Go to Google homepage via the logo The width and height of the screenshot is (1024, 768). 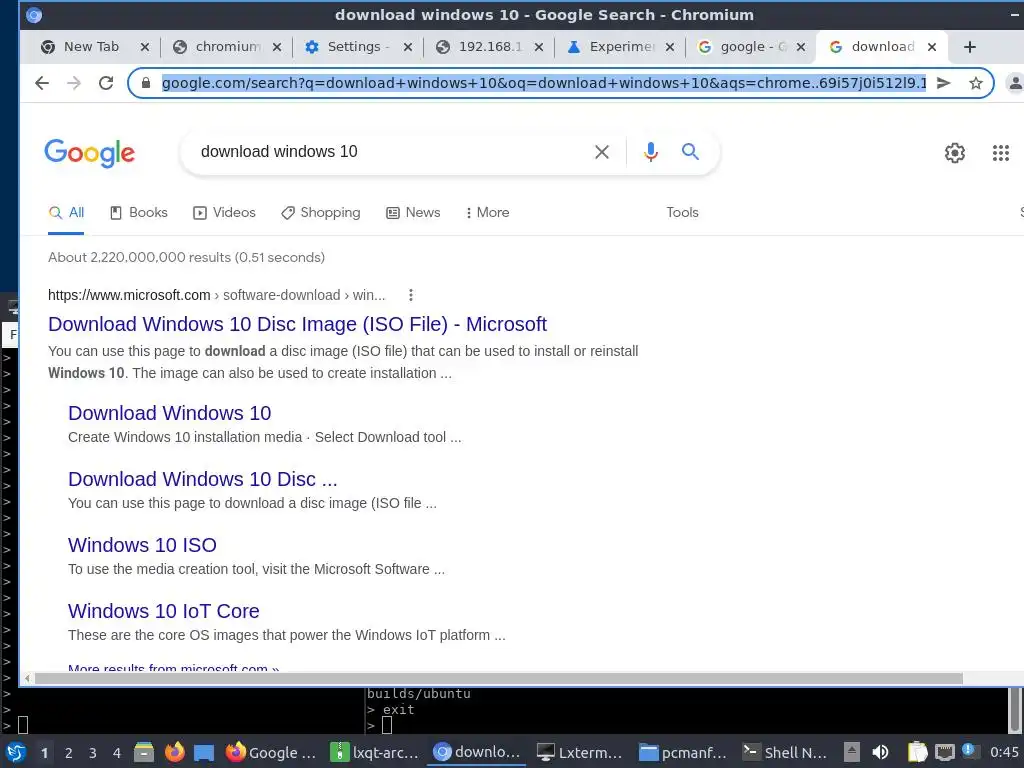tap(89, 153)
